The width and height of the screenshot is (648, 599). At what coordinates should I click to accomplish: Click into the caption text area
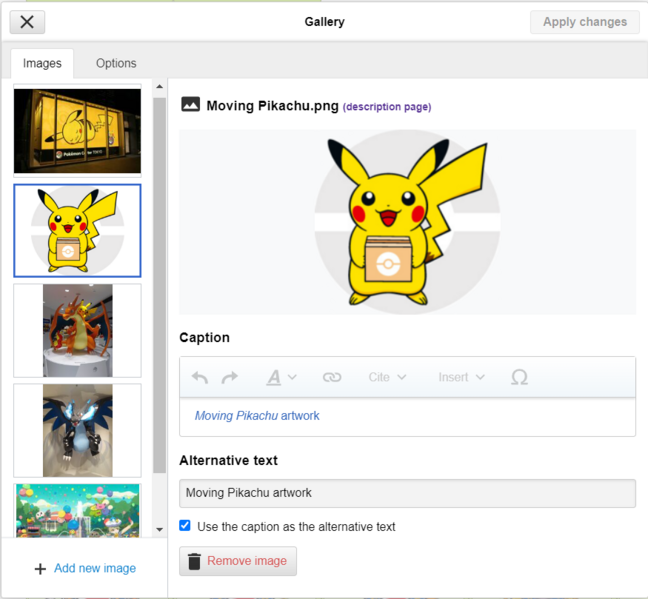[407, 417]
